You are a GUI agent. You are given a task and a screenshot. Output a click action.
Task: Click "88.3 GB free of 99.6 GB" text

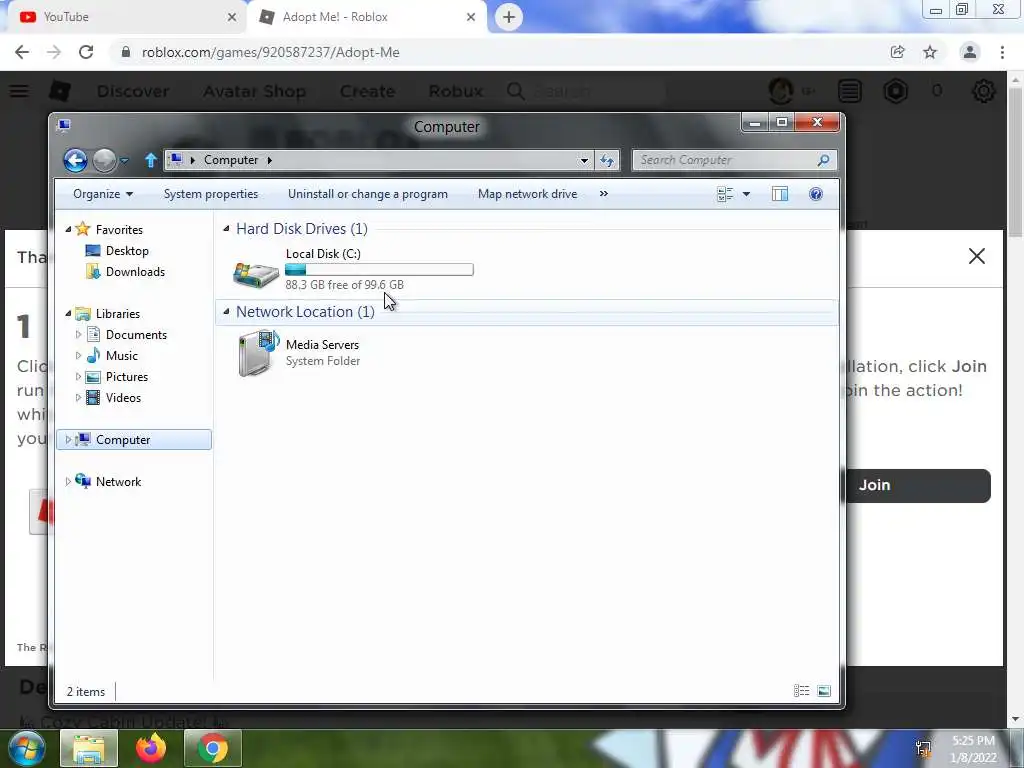tap(344, 285)
